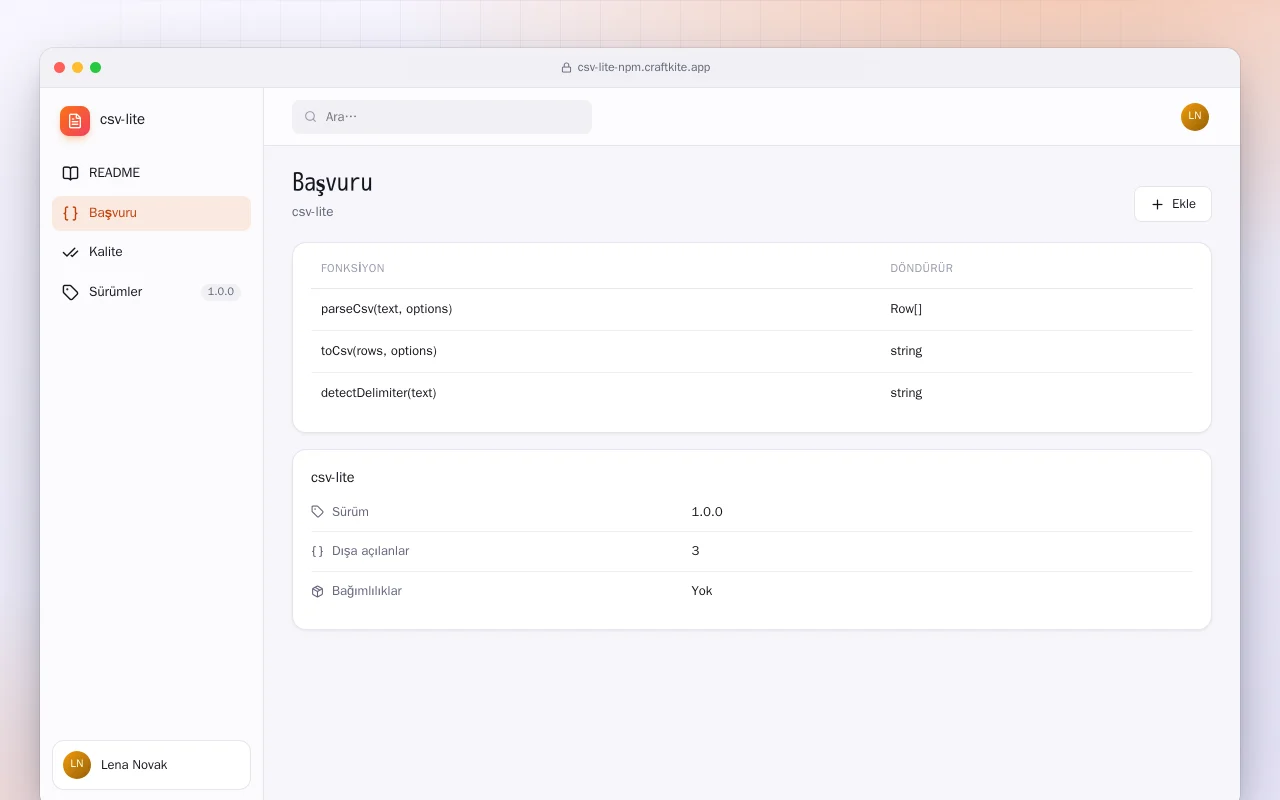Click the DÖNDÜRÜR column header
1280x800 pixels.
pos(922,269)
